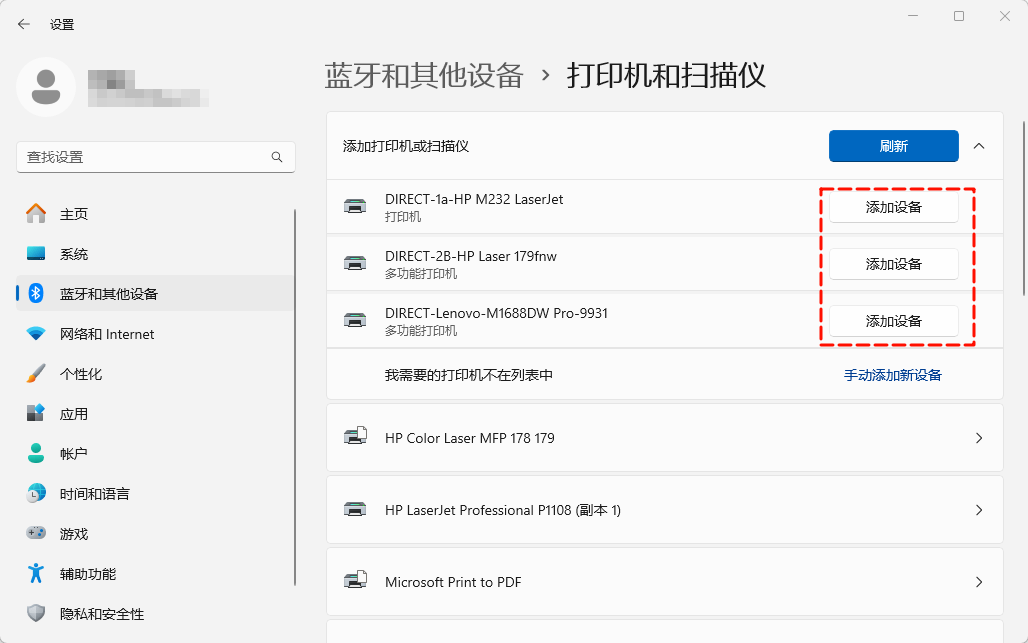Collapse the 添加打印机或扫描仪 section chevron
This screenshot has height=643, width=1028.
[979, 146]
